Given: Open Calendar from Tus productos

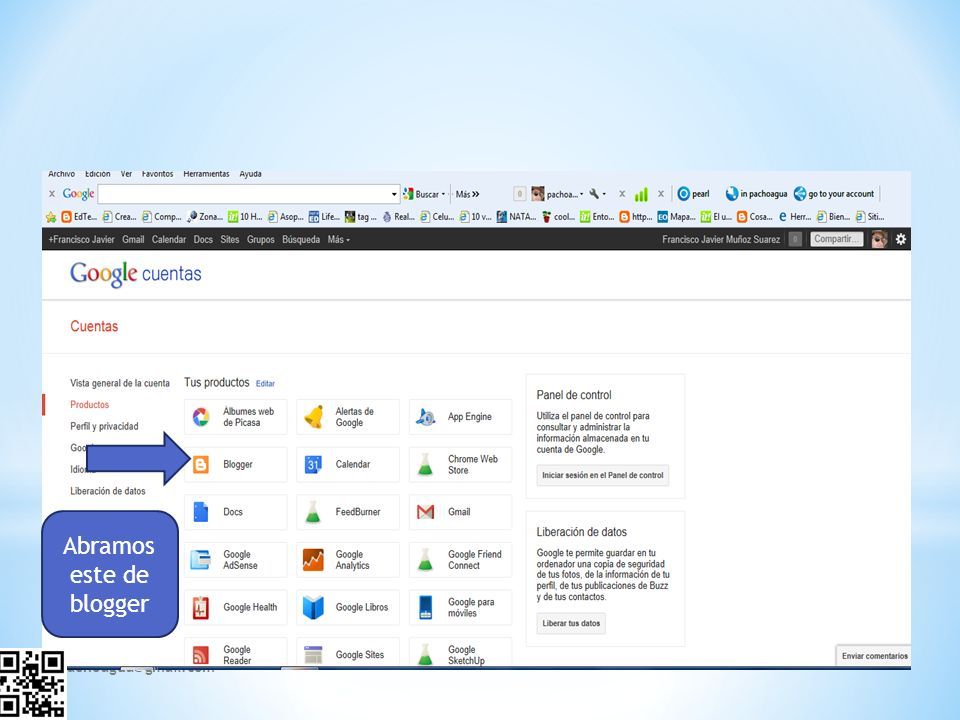Looking at the screenshot, I should point(348,465).
